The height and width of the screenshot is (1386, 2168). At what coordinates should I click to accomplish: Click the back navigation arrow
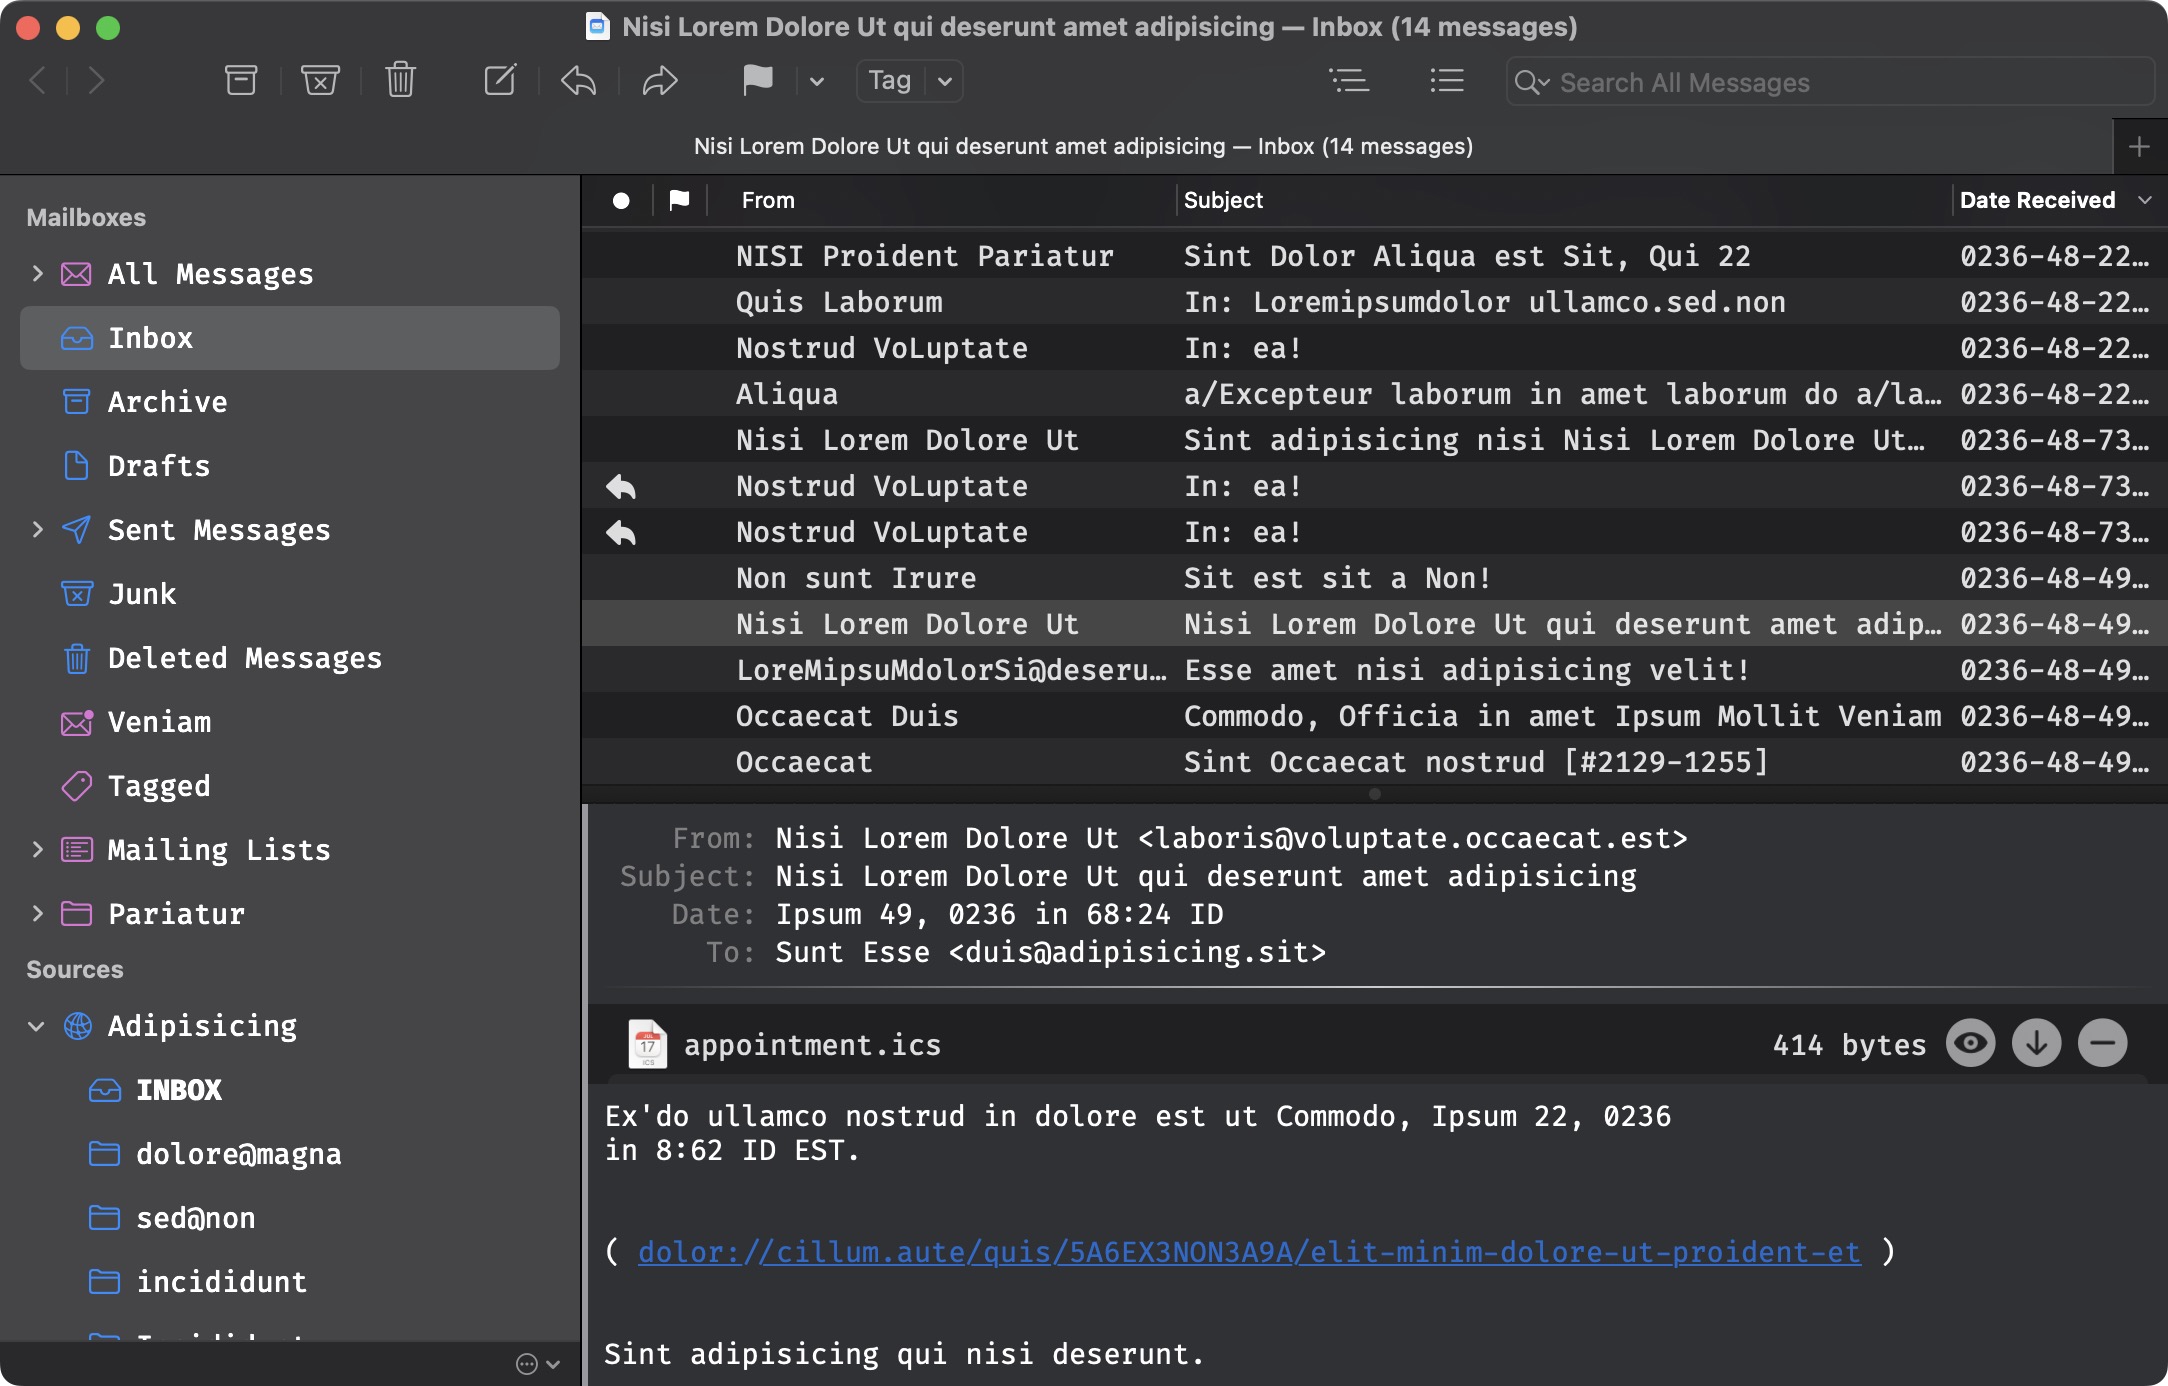[x=36, y=80]
